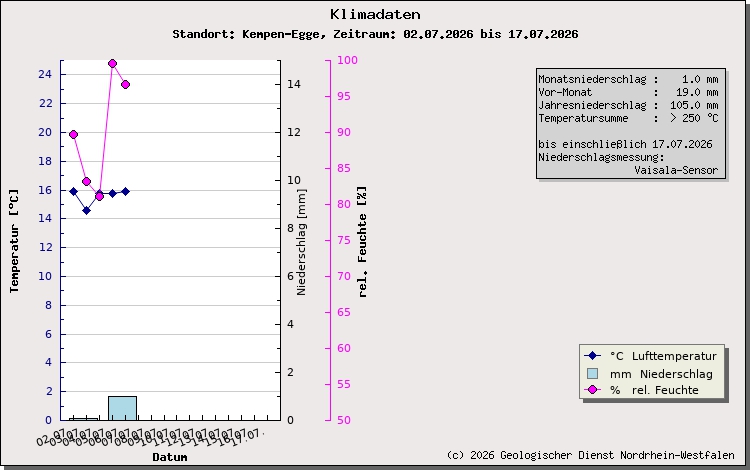Click the 'Niederschlag' legend label
Screen dimensions: 750x470
(x=676, y=374)
